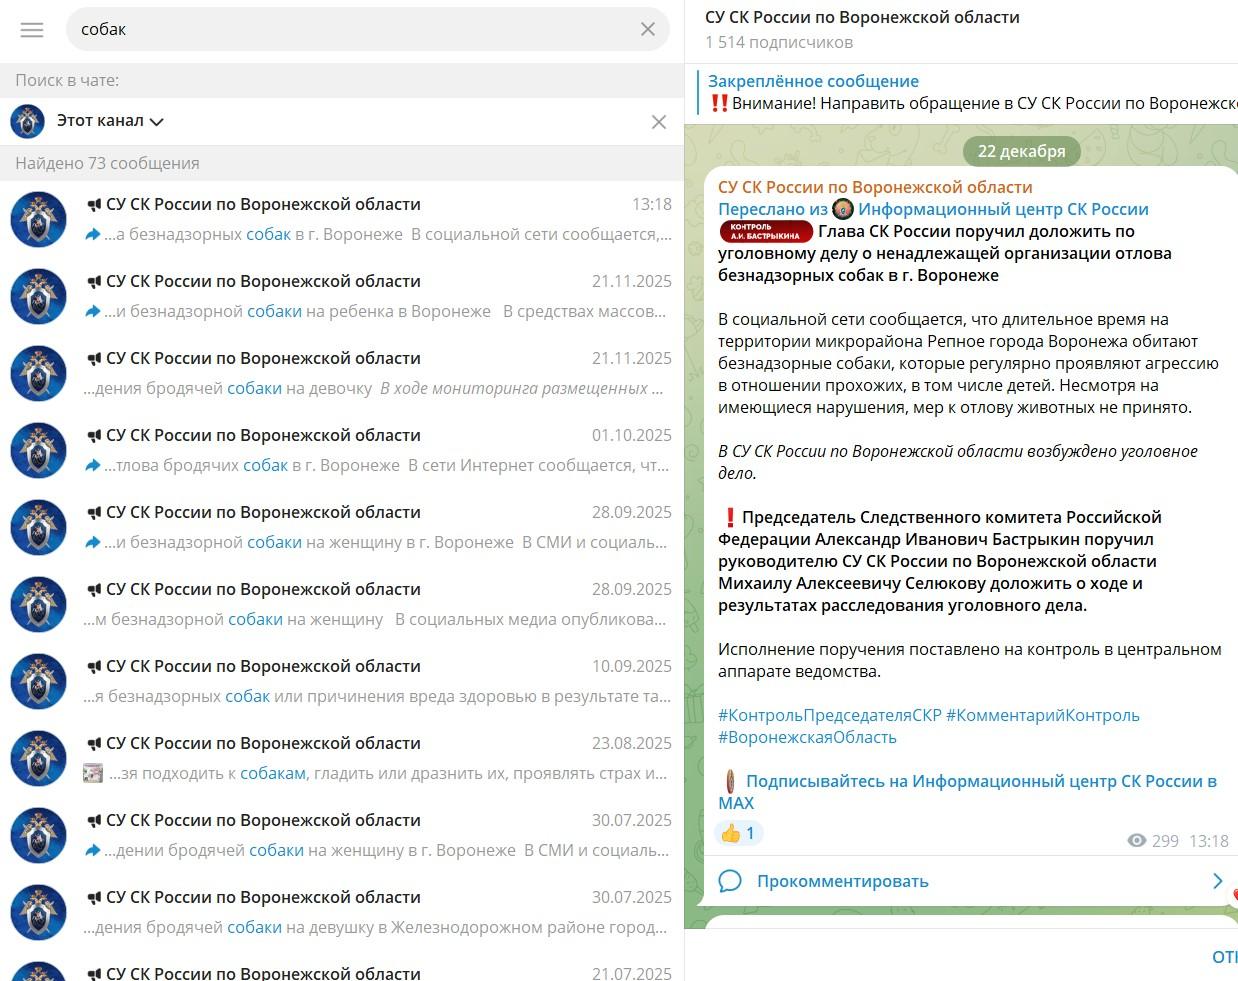Click avatar of the 13:18 search result
Viewport: 1238px width, 981px height.
(38, 219)
